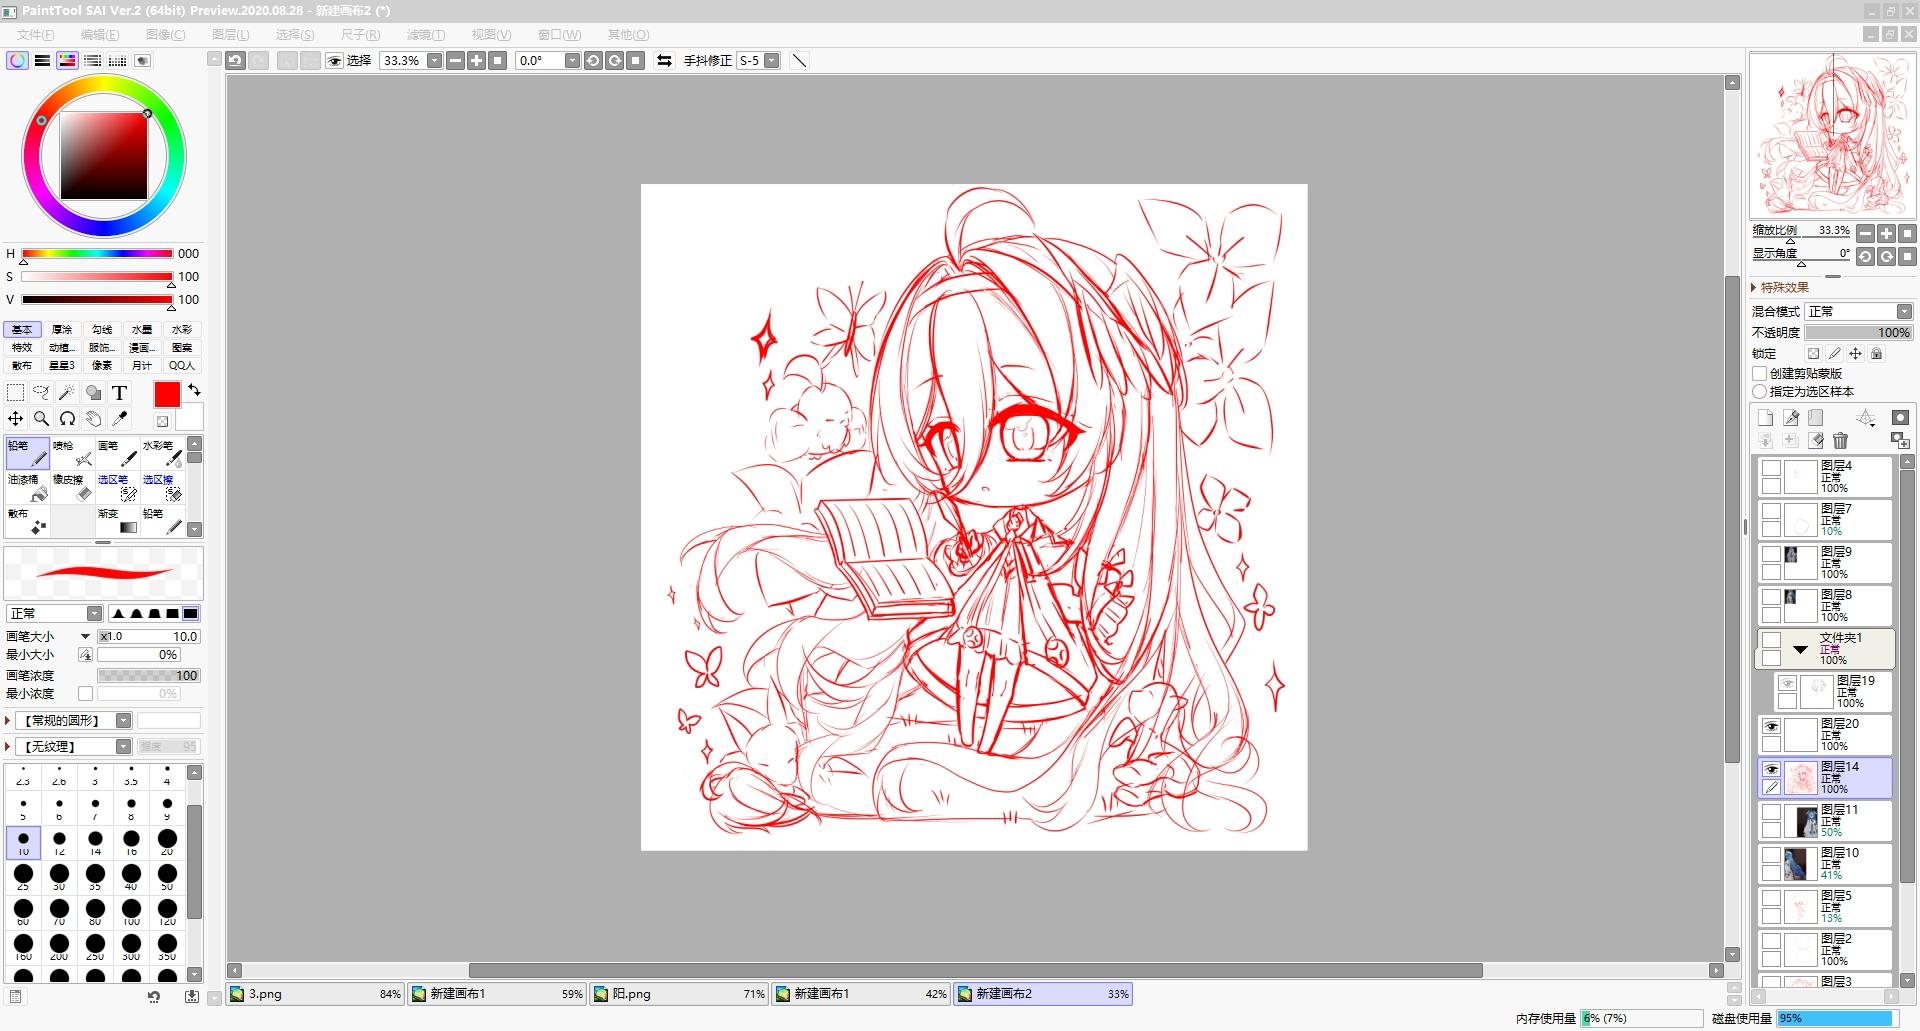This screenshot has height=1031, width=1920.
Task: Collapse the 文件夹1 layer folder
Action: pyautogui.click(x=1800, y=649)
